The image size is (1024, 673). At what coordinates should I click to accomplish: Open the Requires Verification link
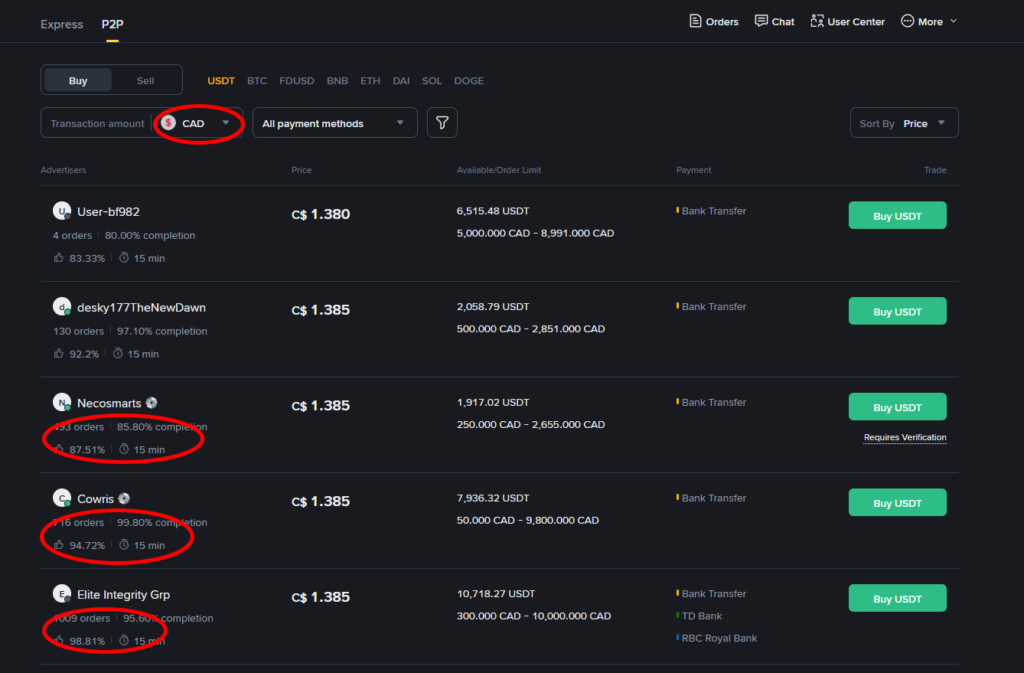tap(904, 437)
